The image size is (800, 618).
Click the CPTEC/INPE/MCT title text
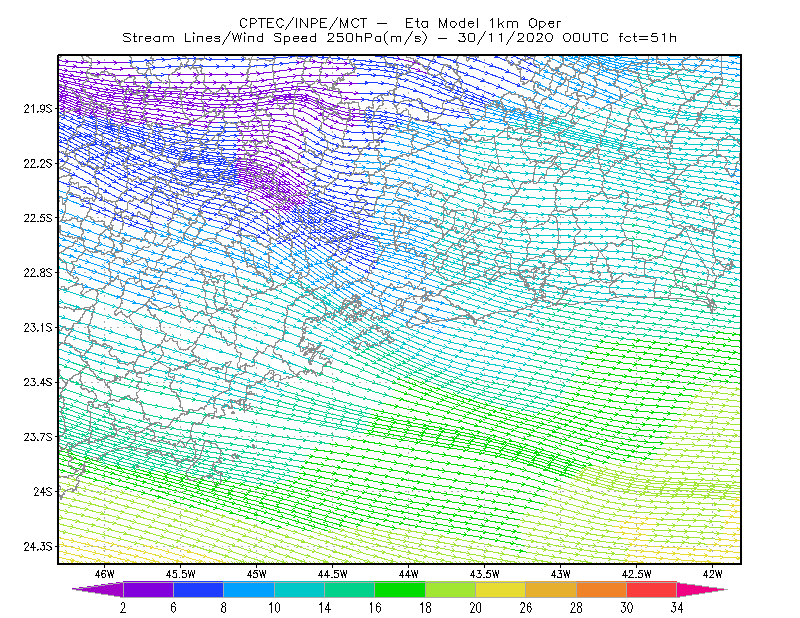click(303, 23)
